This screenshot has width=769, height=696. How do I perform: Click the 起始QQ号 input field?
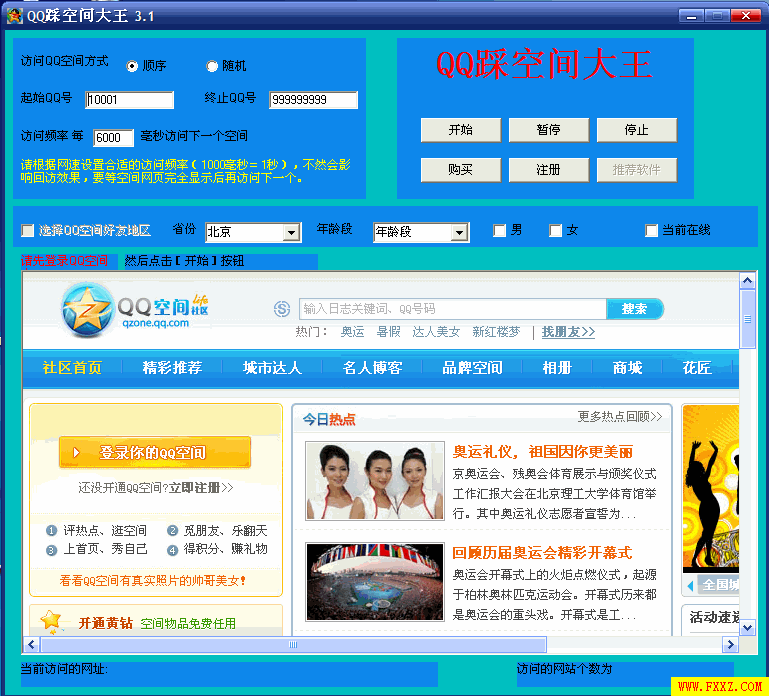[130, 100]
